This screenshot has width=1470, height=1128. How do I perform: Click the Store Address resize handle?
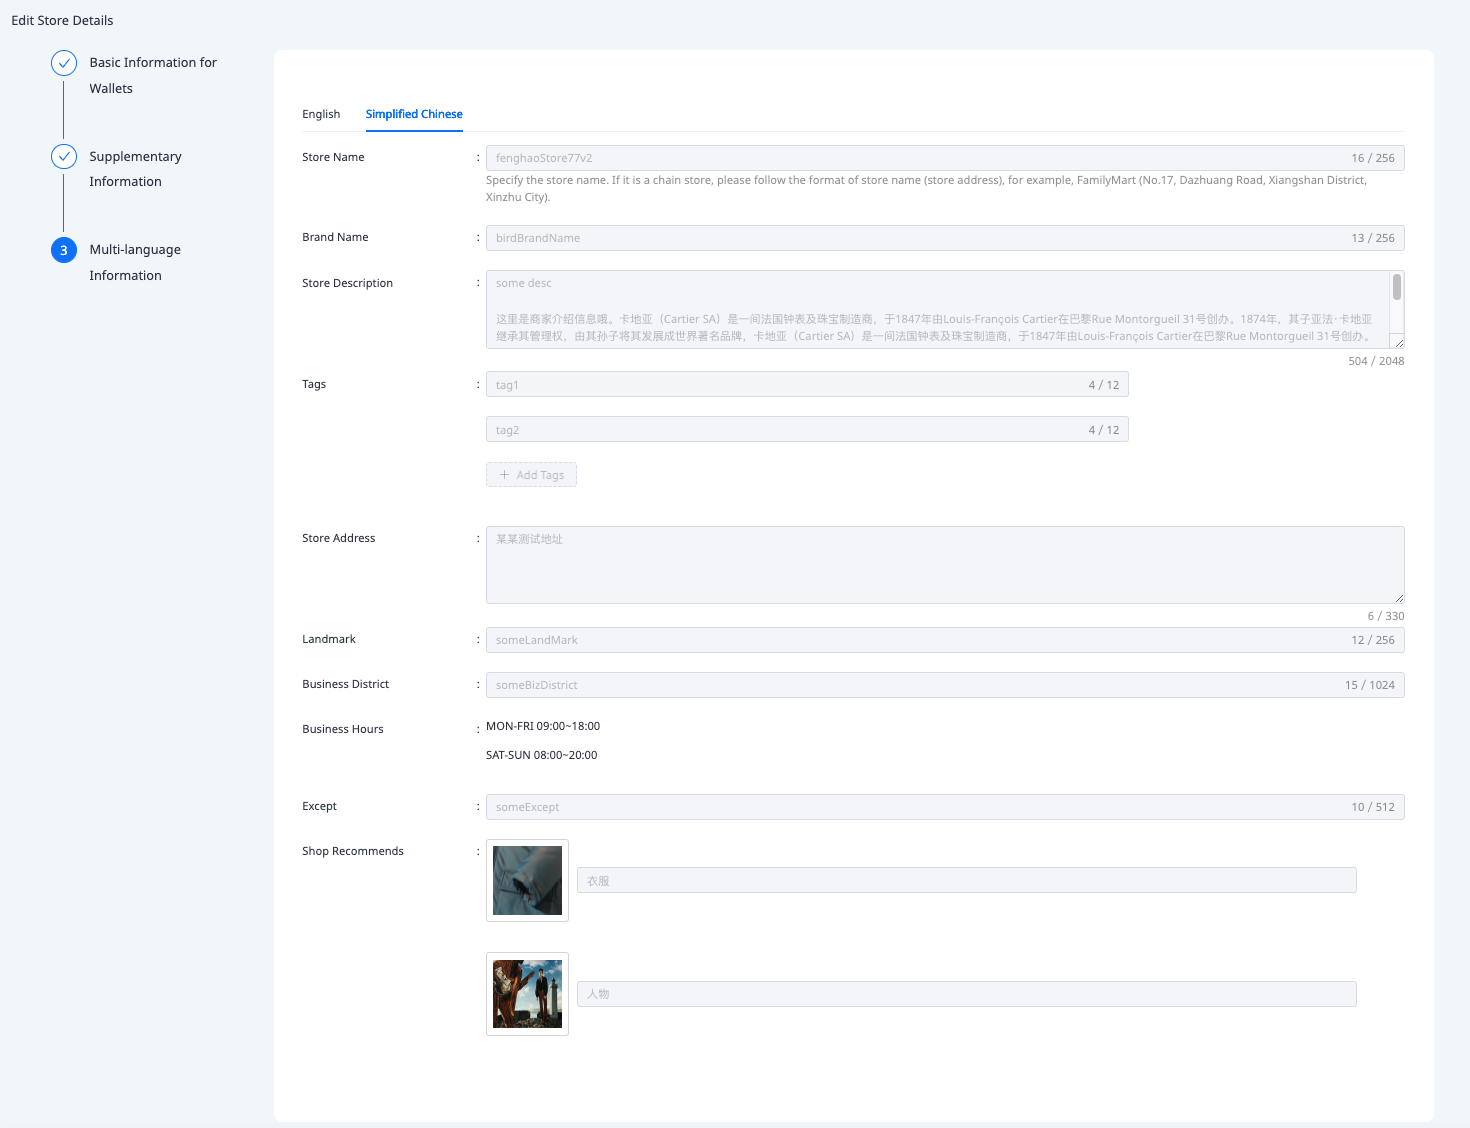[x=1399, y=598]
